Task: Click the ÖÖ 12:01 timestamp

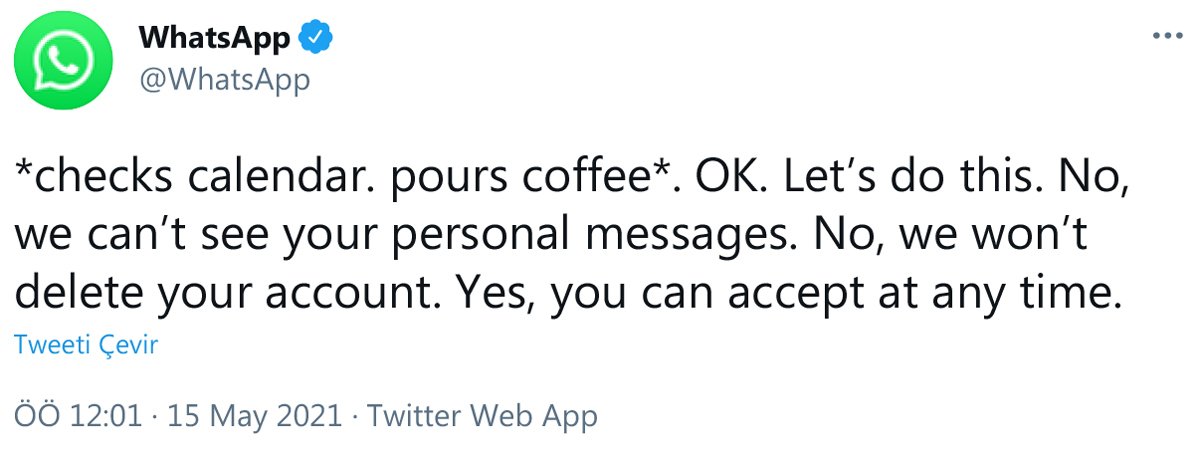Action: [x=78, y=415]
